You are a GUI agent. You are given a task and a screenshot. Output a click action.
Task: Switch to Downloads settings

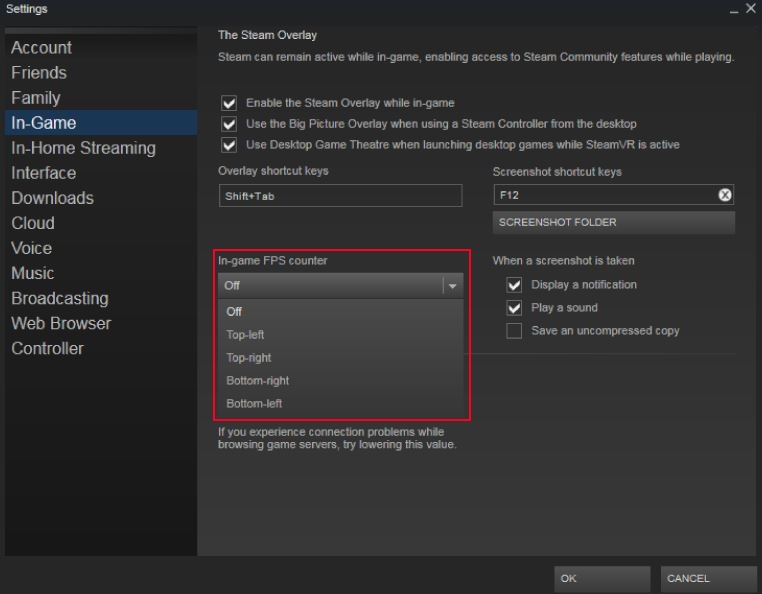tap(101, 198)
